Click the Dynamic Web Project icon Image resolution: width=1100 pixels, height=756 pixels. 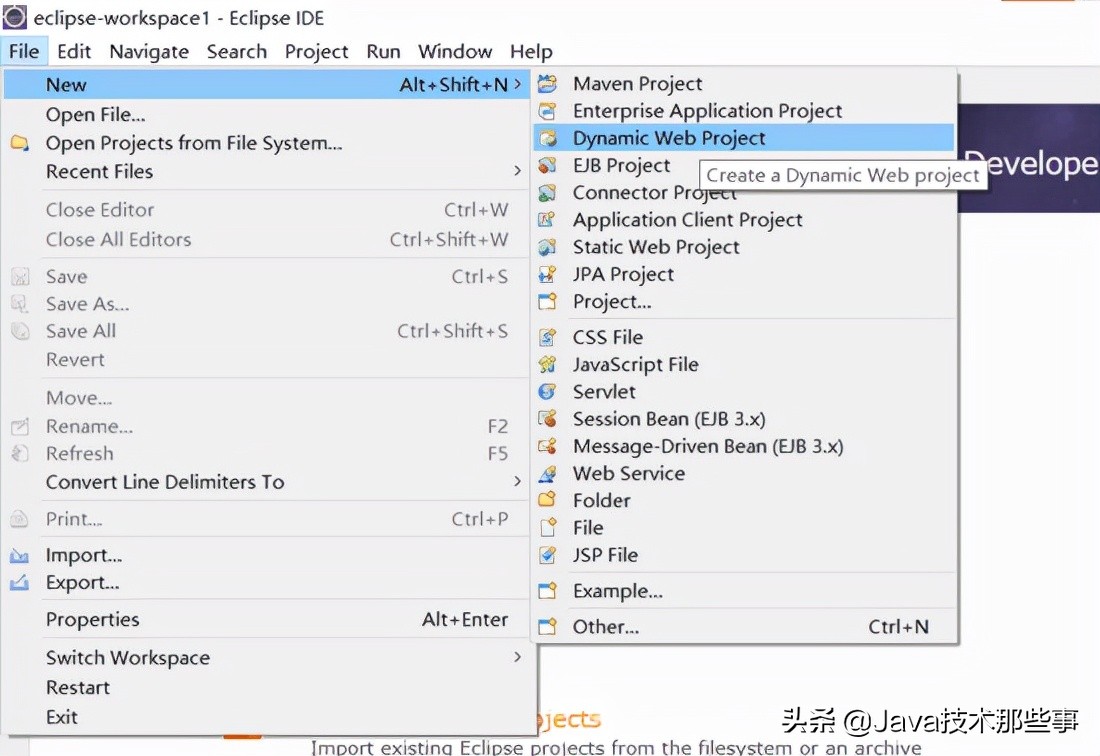click(x=547, y=138)
